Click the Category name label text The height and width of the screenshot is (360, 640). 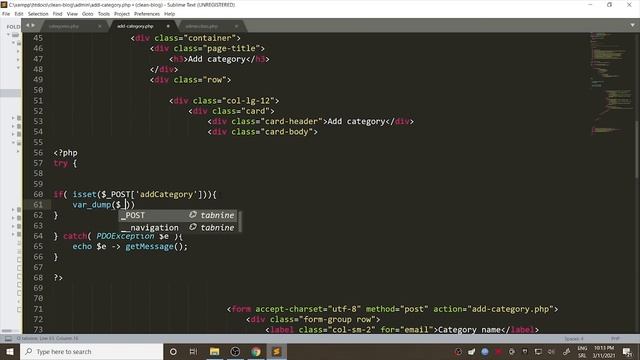469,330
